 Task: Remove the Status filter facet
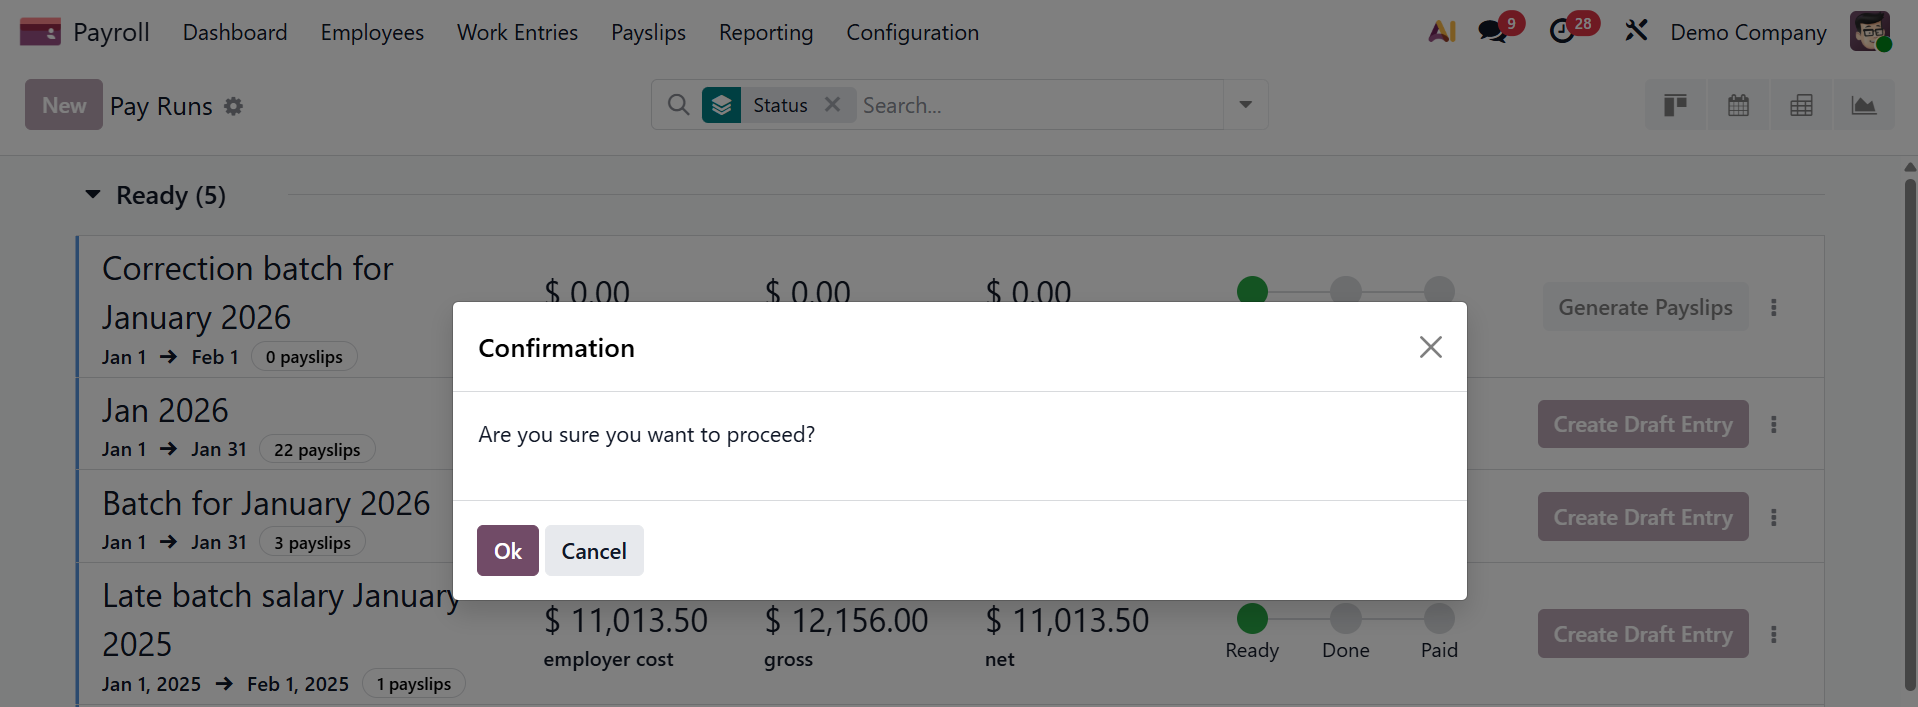point(832,105)
